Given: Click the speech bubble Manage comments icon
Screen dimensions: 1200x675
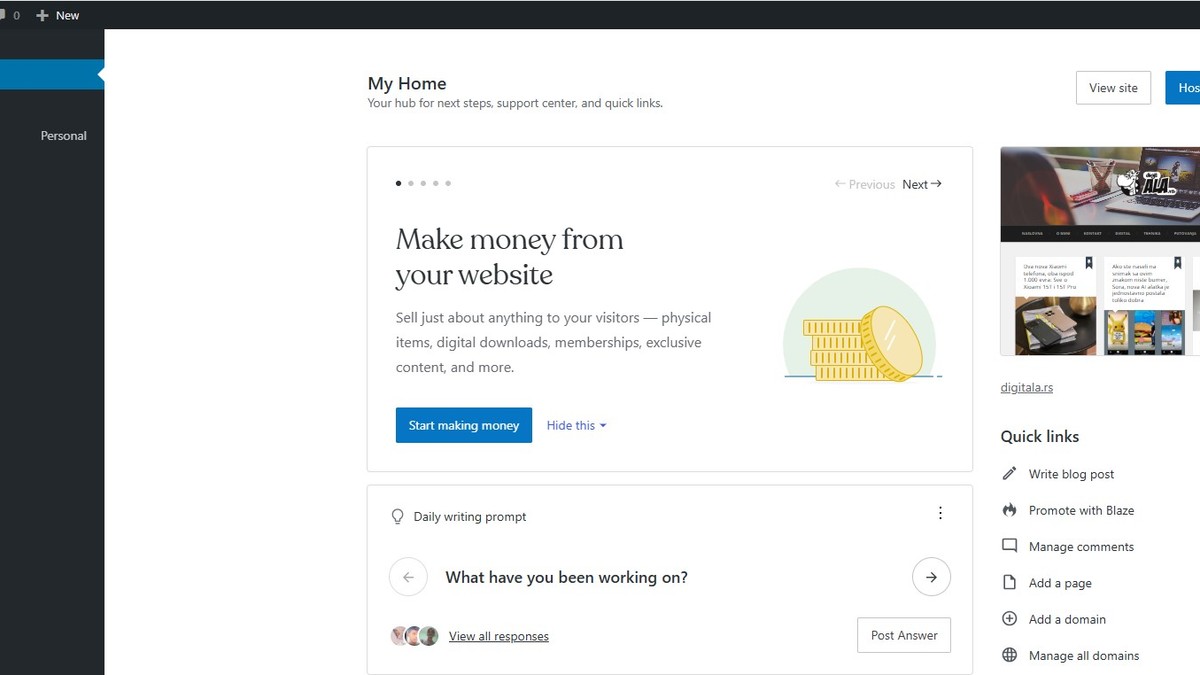Looking at the screenshot, I should click(1009, 546).
